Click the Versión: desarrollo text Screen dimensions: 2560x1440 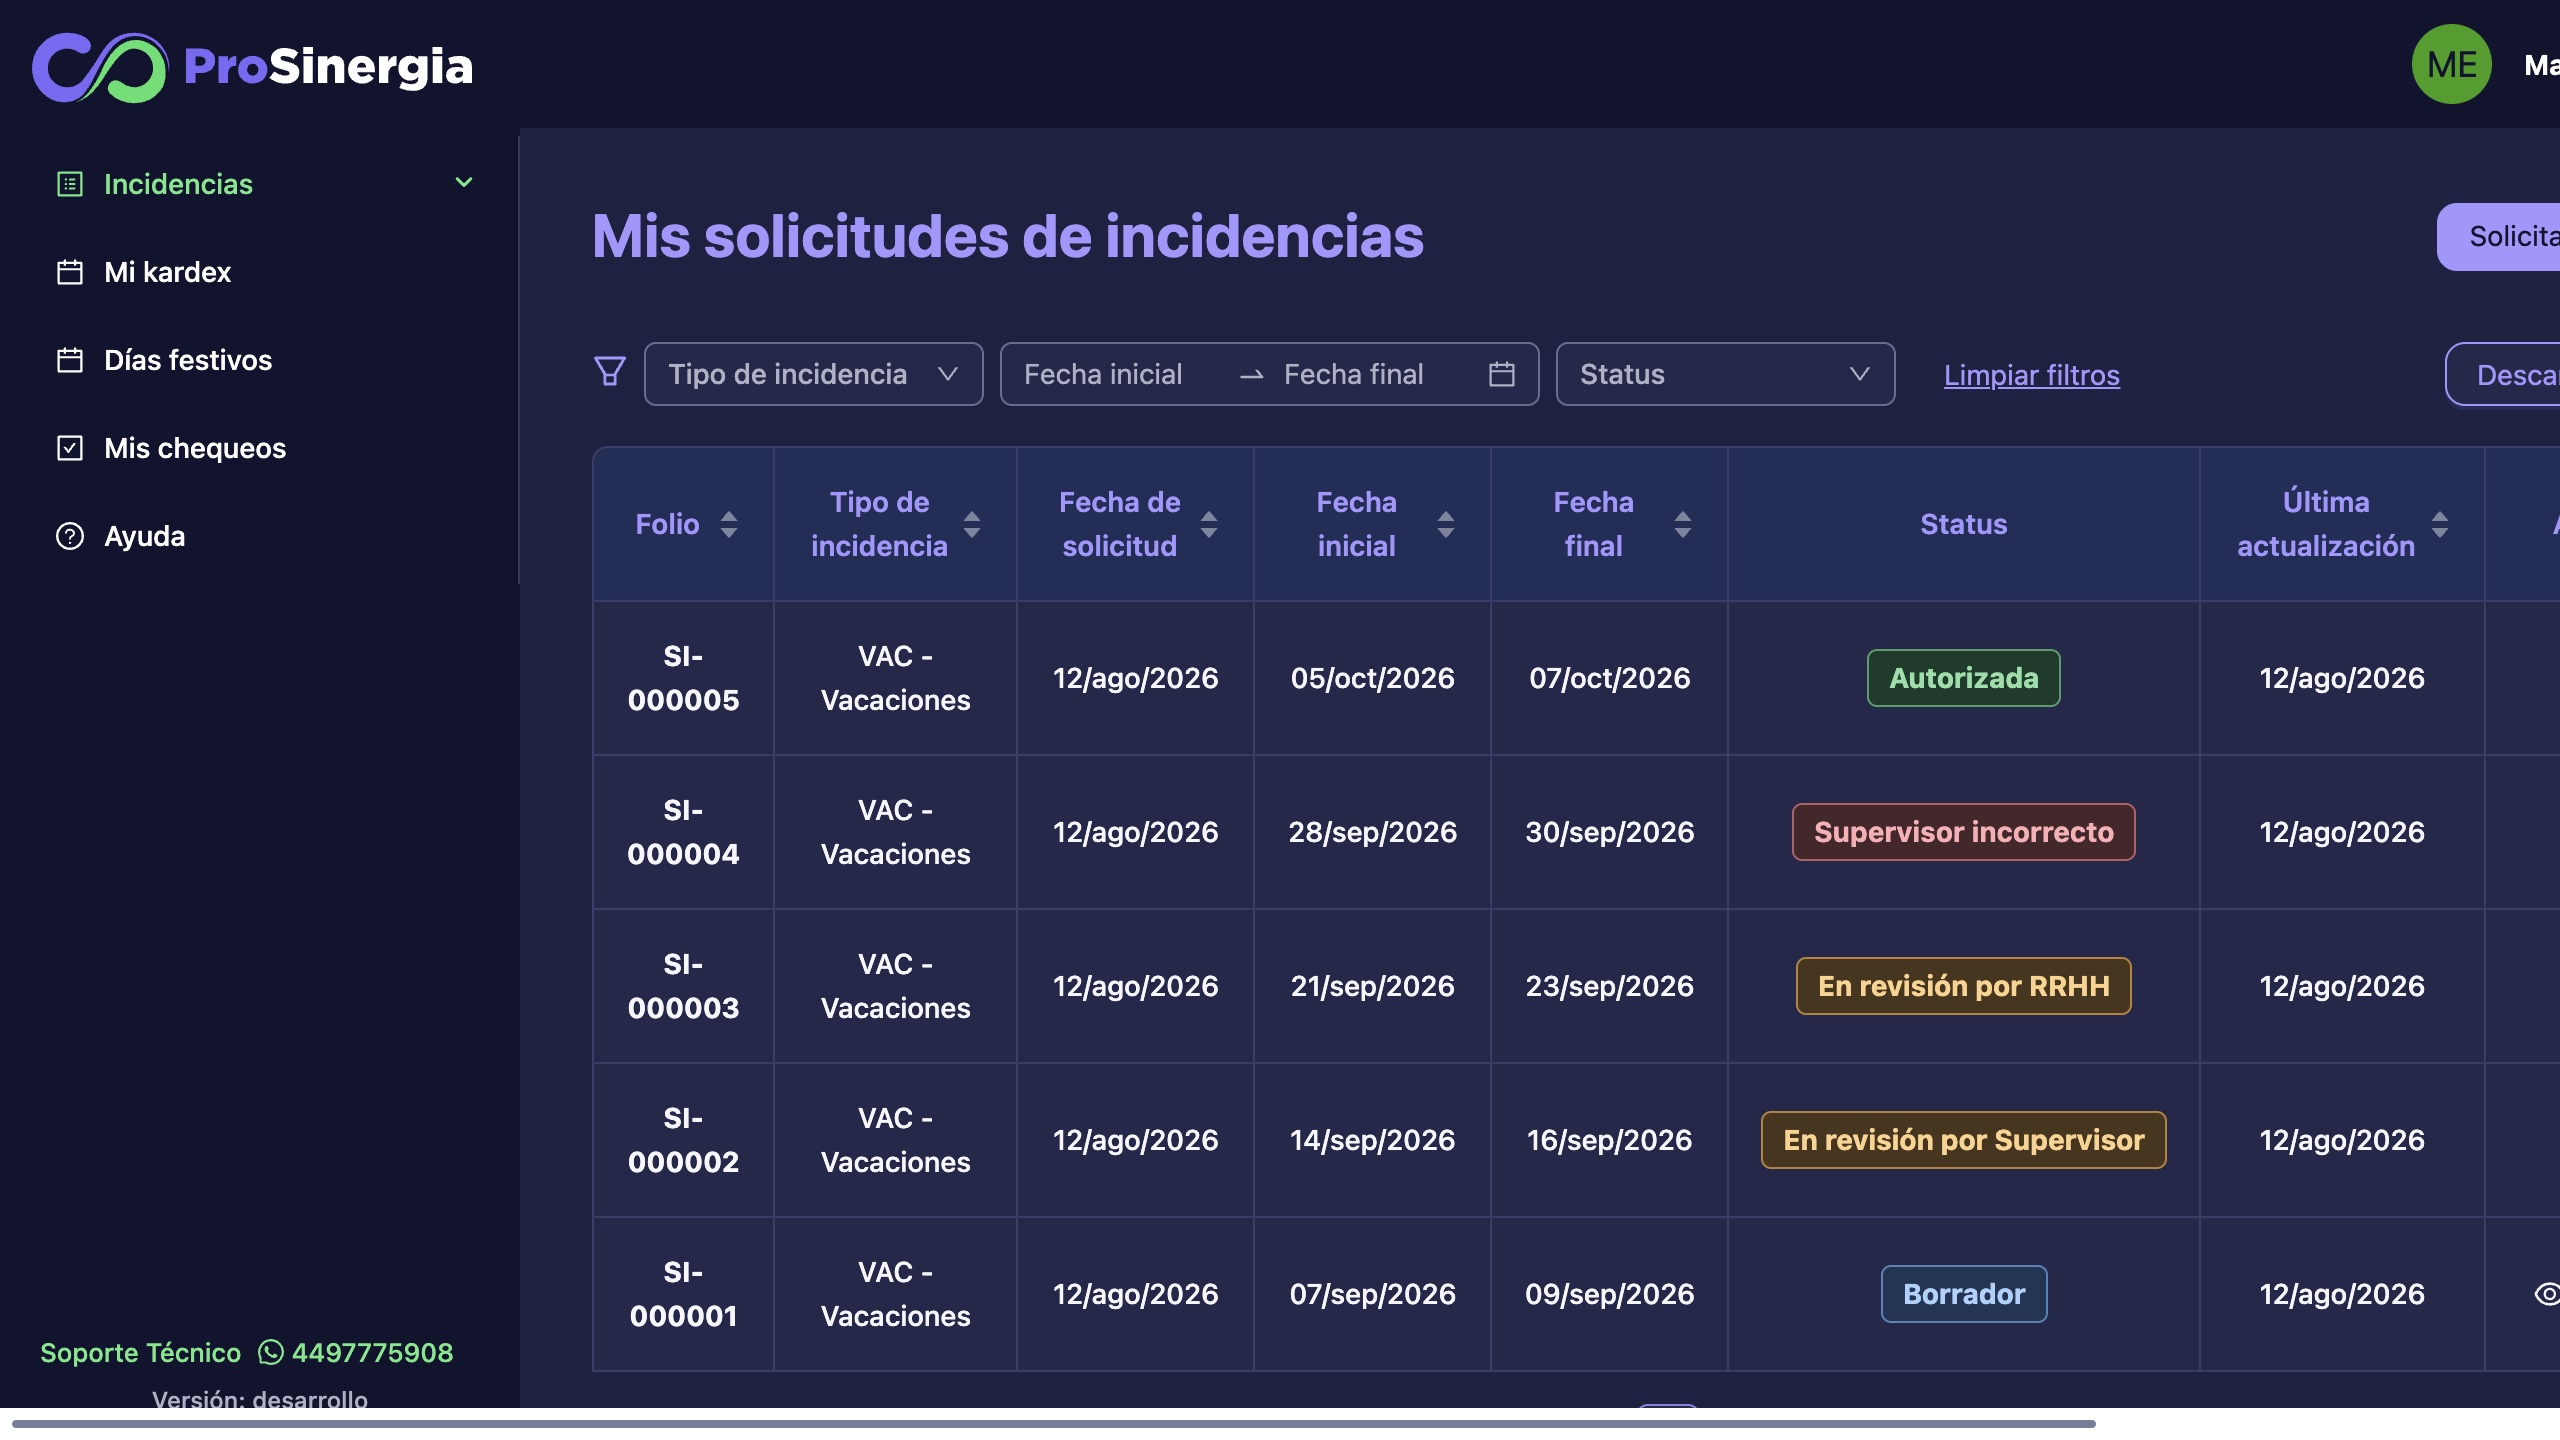(x=260, y=1398)
